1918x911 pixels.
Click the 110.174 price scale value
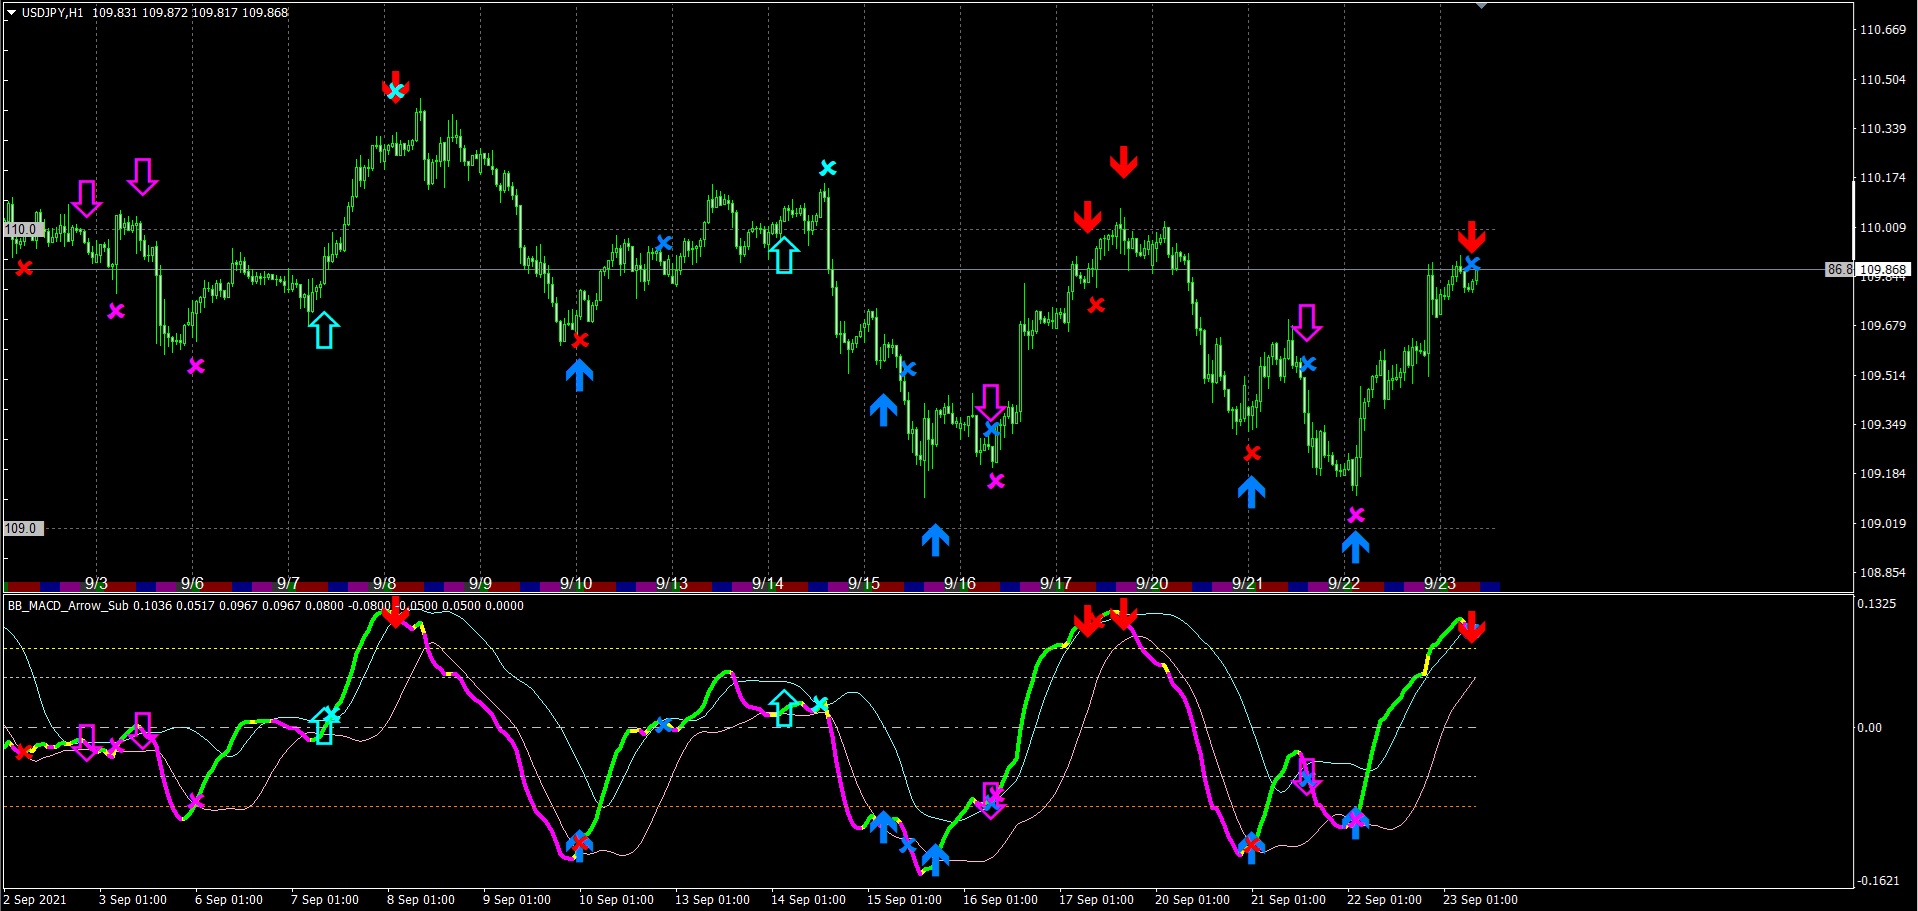(1883, 178)
